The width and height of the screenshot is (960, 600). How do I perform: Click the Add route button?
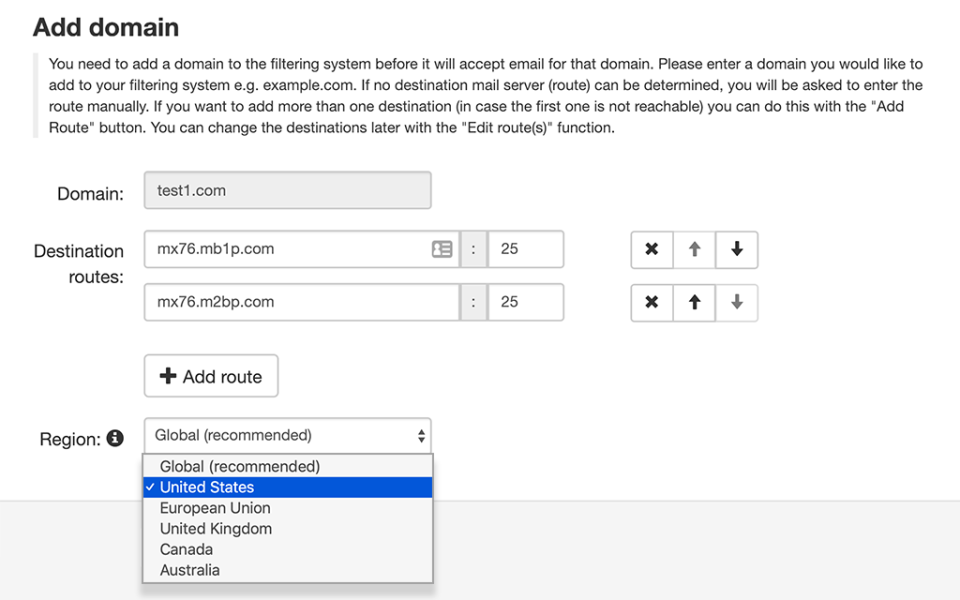tap(211, 376)
